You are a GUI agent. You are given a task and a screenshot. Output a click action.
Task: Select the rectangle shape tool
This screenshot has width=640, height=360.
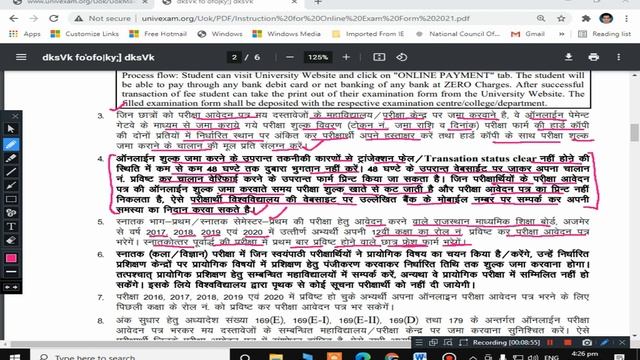(x=11, y=199)
